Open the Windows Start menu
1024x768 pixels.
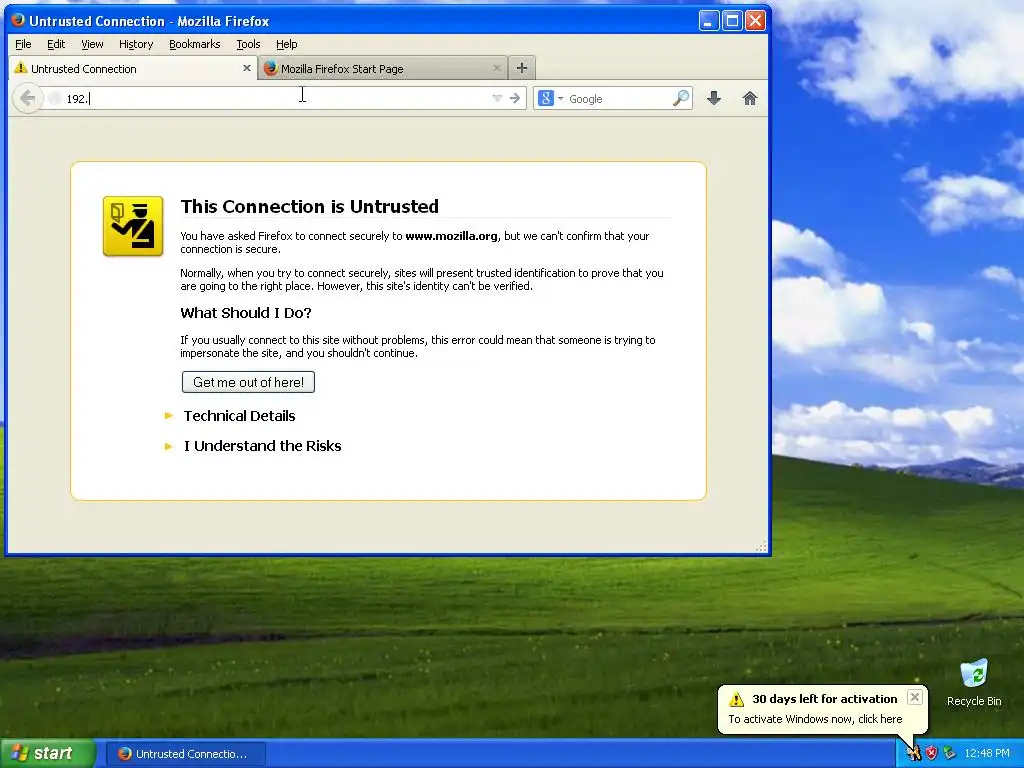coord(47,754)
